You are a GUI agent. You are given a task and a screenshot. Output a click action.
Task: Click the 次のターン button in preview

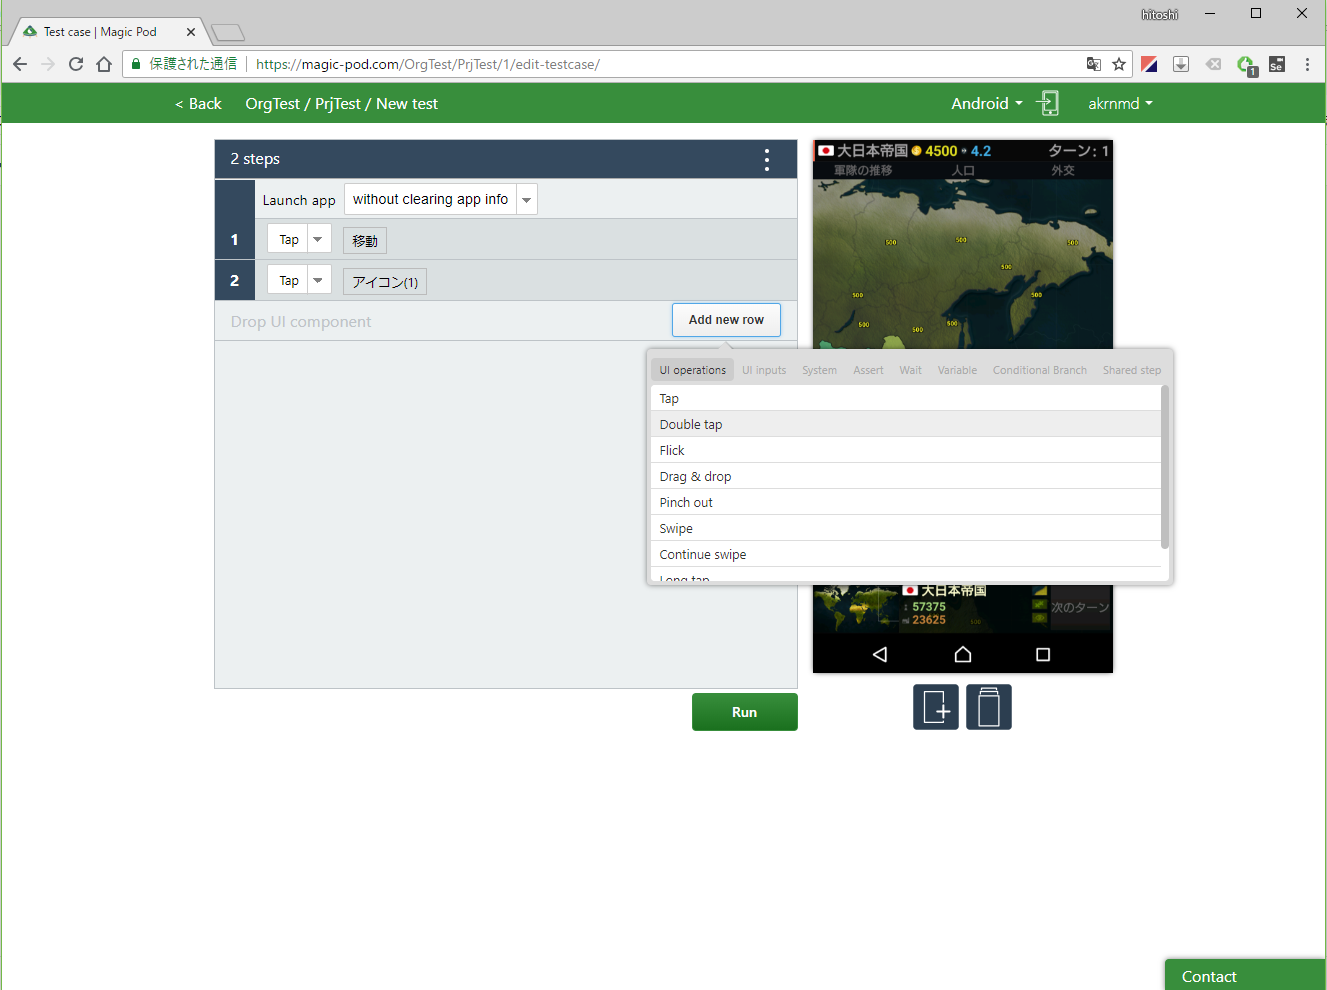coord(1080,608)
